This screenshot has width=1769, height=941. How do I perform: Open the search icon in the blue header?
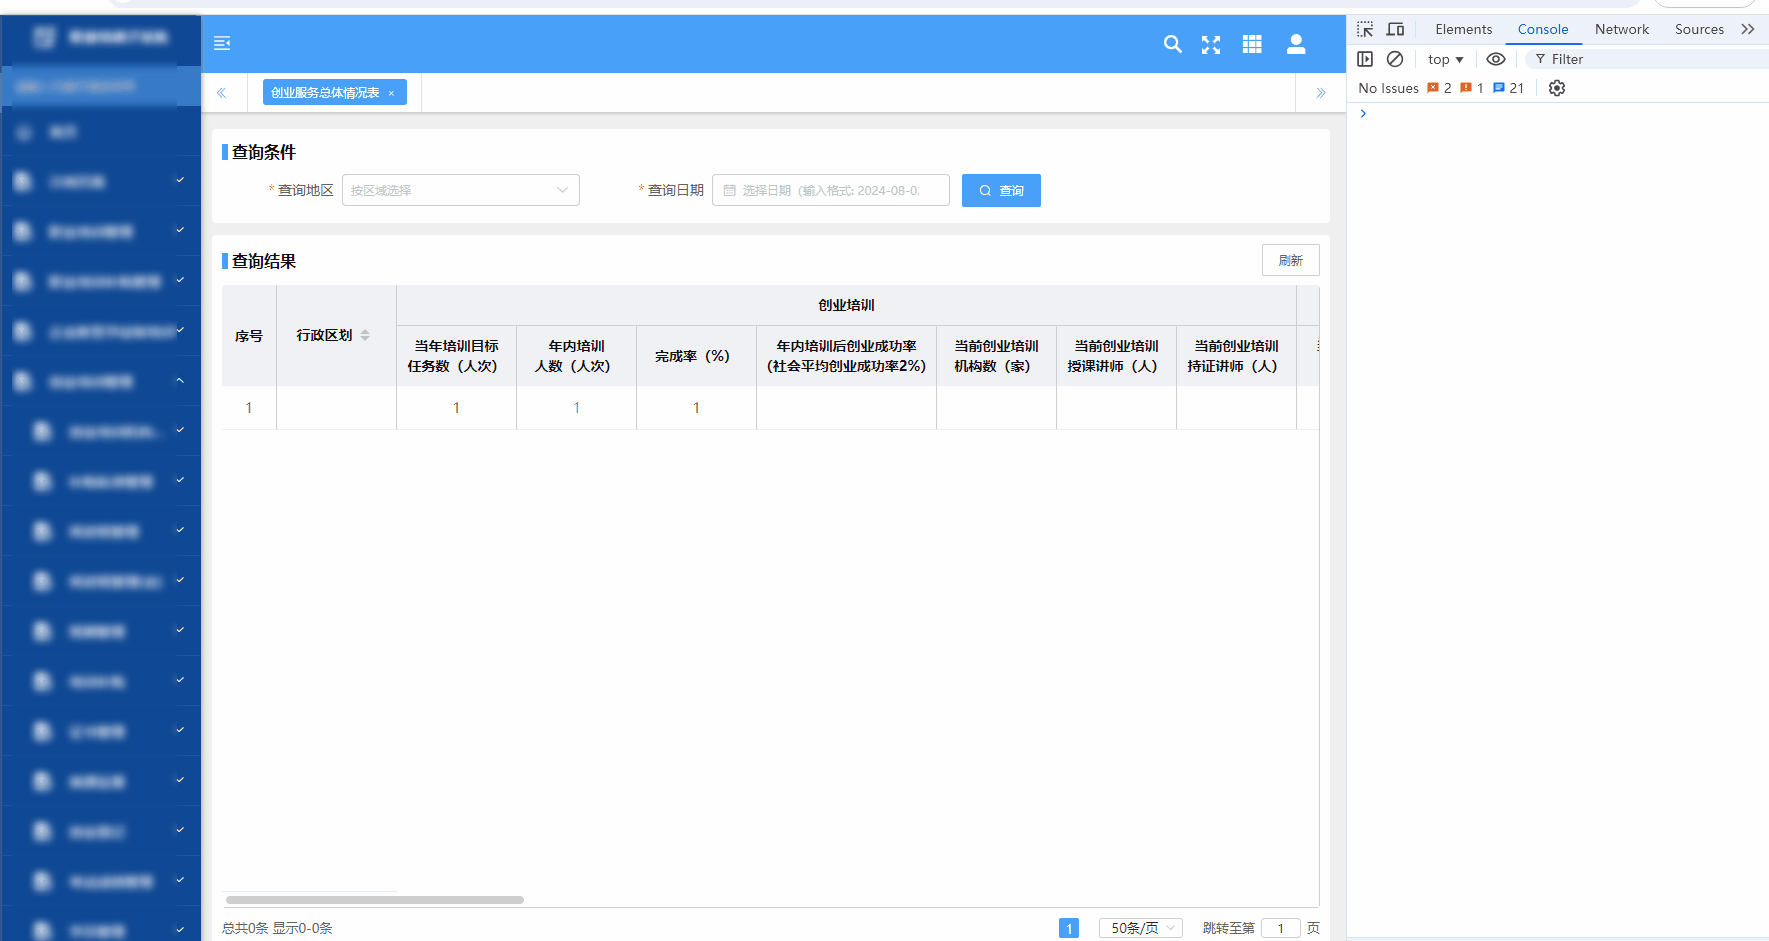coord(1173,44)
